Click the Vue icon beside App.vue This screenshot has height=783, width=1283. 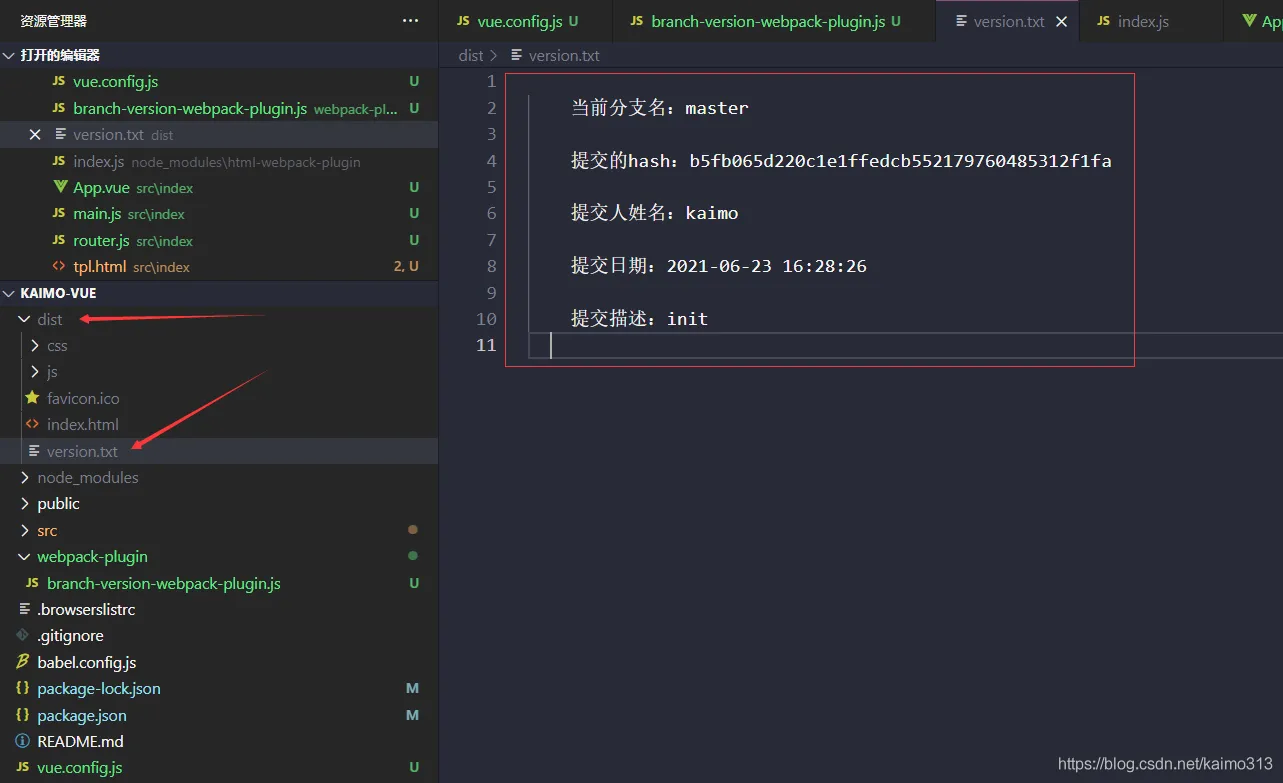pyautogui.click(x=60, y=187)
